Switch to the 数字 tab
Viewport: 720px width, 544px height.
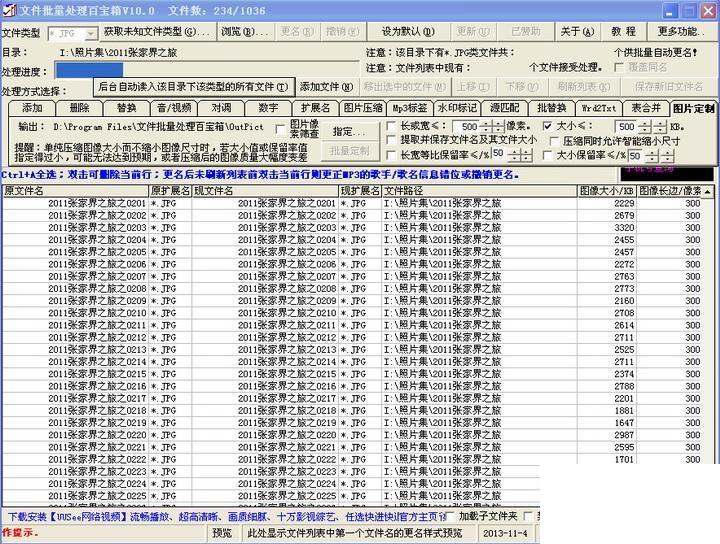click(268, 108)
